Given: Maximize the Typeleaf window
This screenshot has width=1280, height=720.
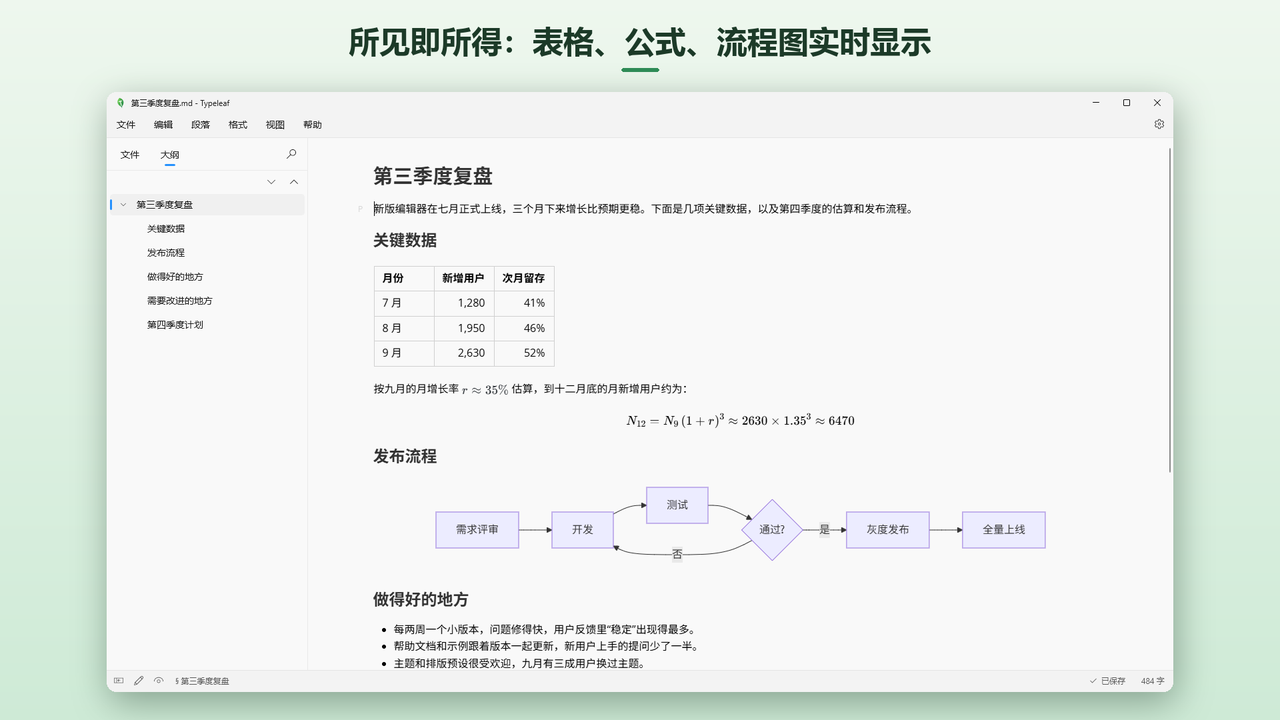Looking at the screenshot, I should pos(1126,103).
